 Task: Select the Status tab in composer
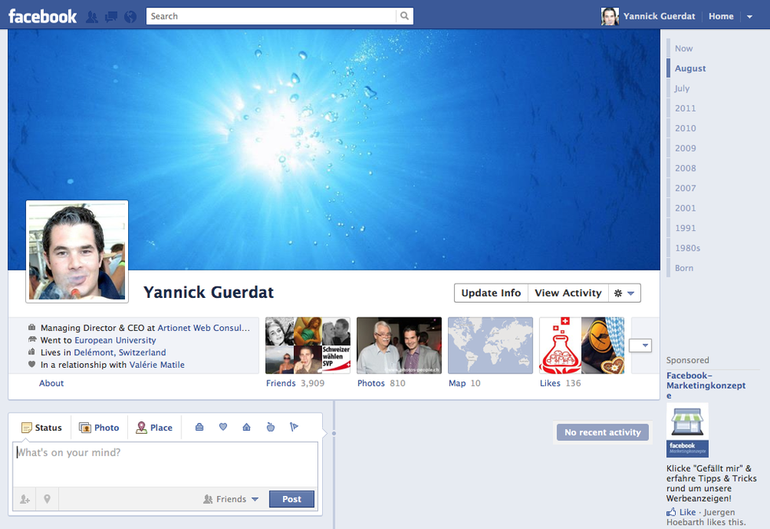pyautogui.click(x=42, y=427)
